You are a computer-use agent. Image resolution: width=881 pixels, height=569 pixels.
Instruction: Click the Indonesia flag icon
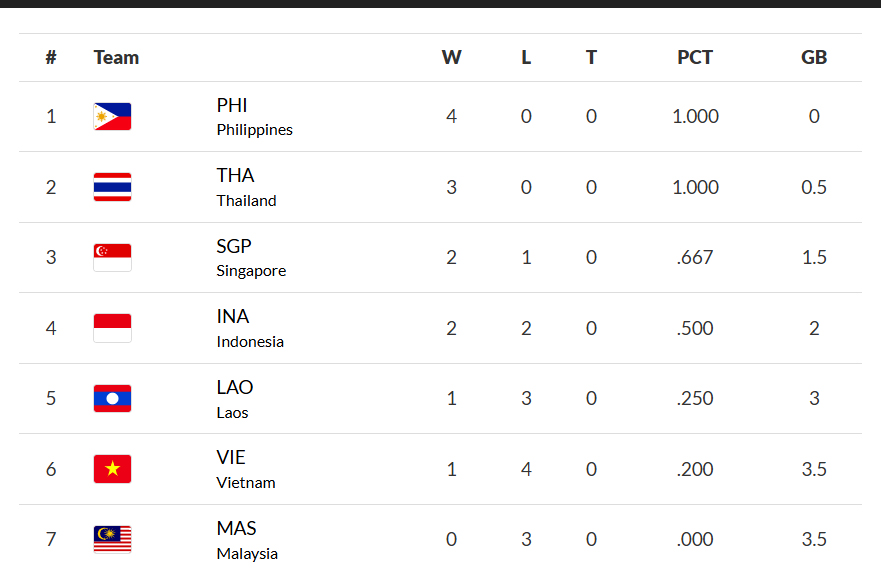tap(112, 328)
